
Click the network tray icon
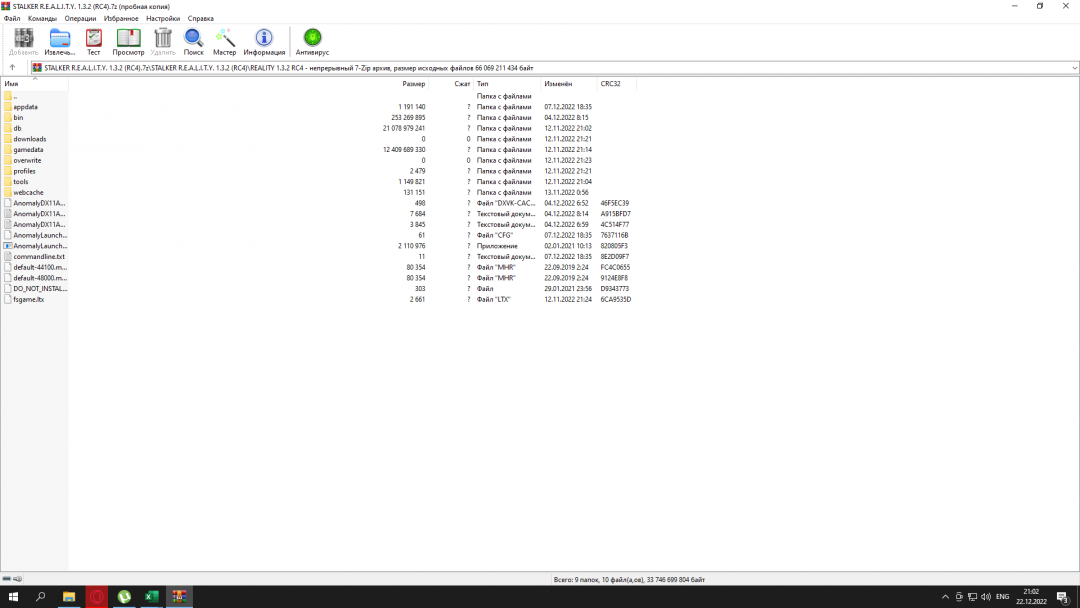pyautogui.click(x=972, y=597)
